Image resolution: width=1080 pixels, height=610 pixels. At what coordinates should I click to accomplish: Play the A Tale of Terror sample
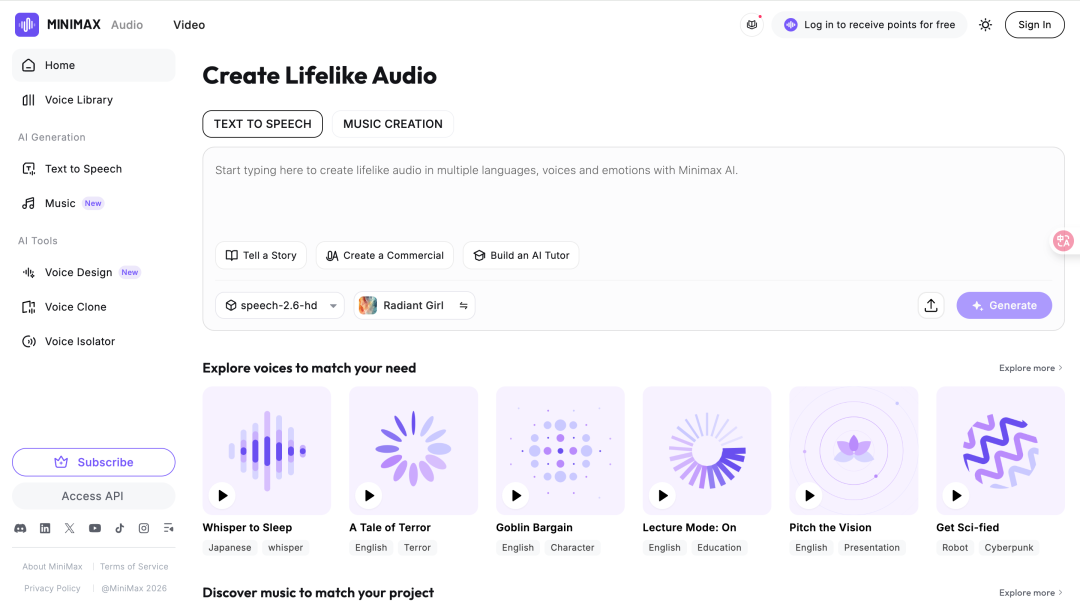coord(369,495)
